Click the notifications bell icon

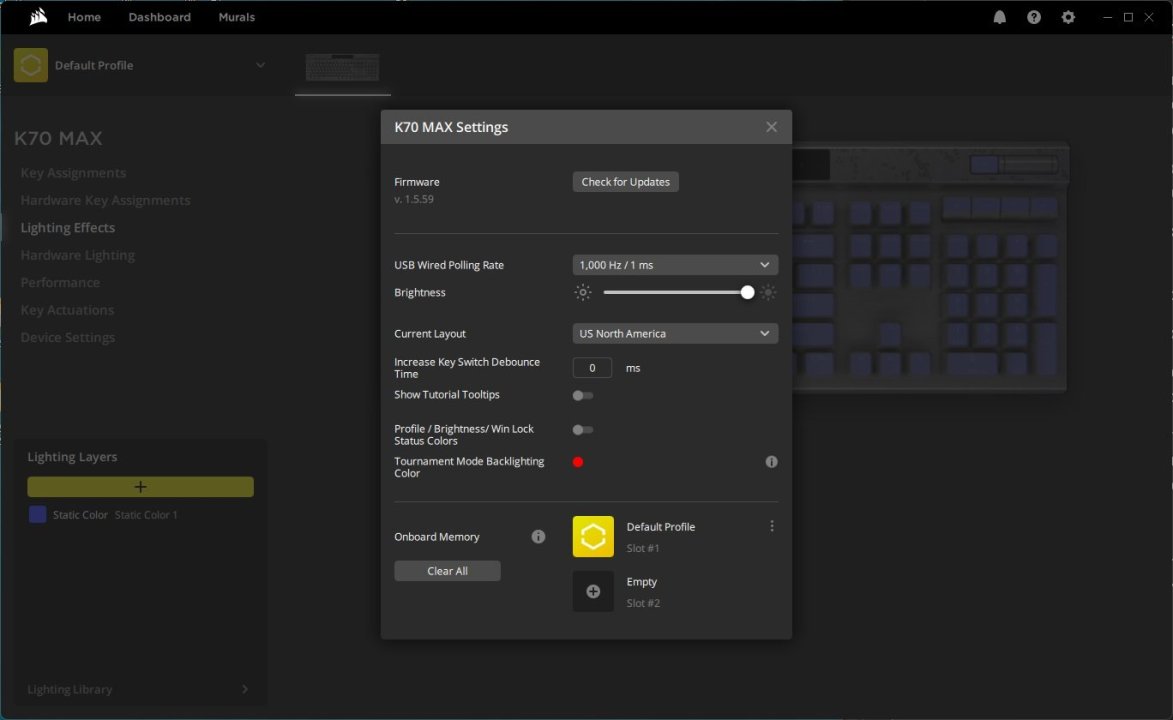point(999,17)
